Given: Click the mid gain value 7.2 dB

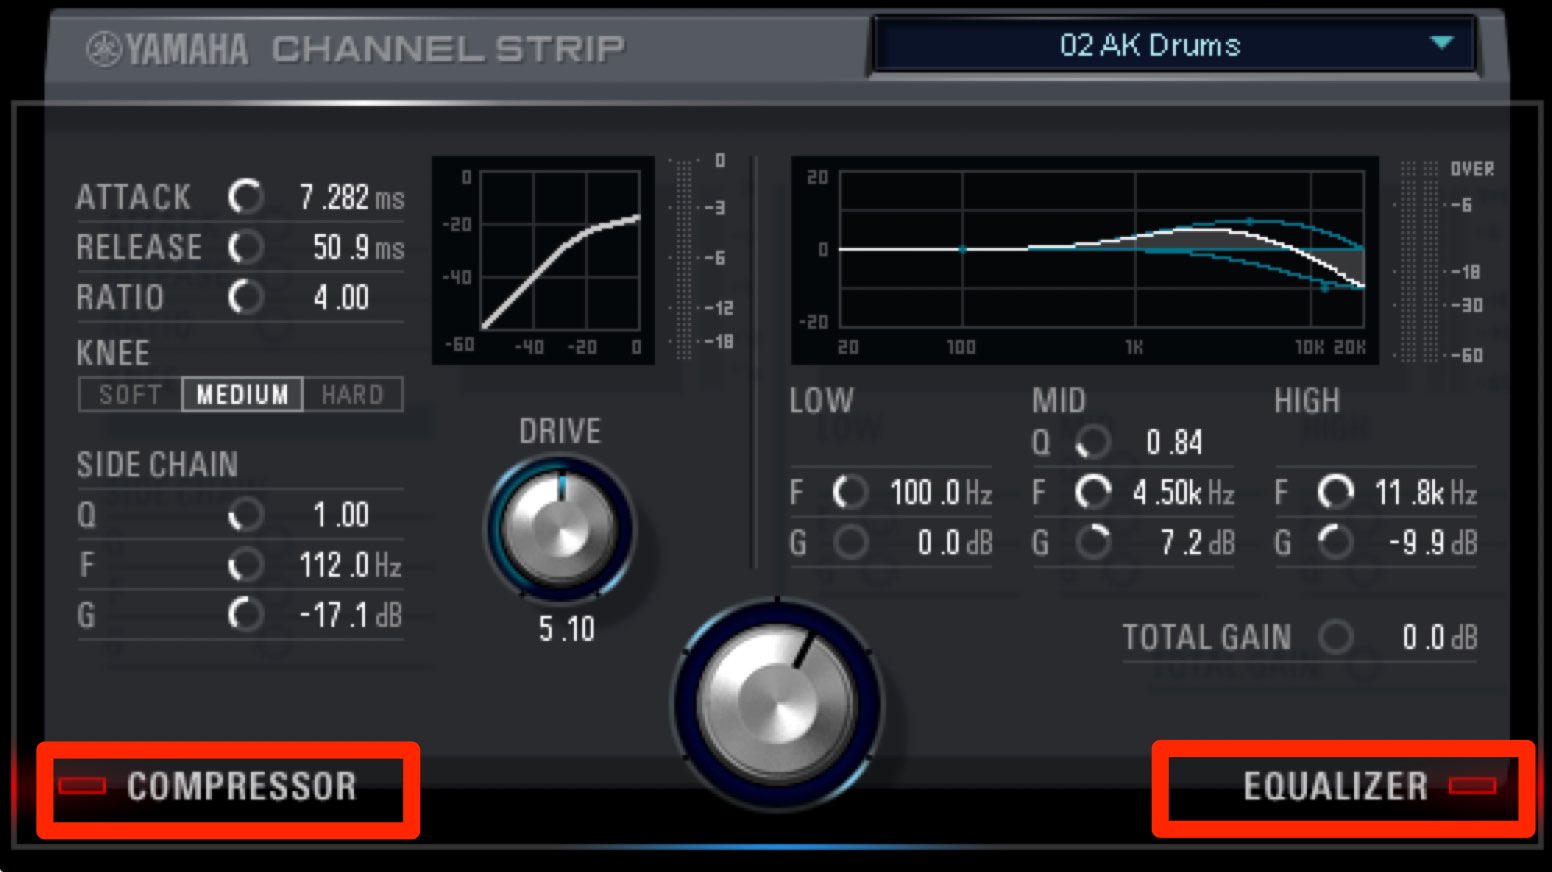Looking at the screenshot, I should pyautogui.click(x=1197, y=542).
